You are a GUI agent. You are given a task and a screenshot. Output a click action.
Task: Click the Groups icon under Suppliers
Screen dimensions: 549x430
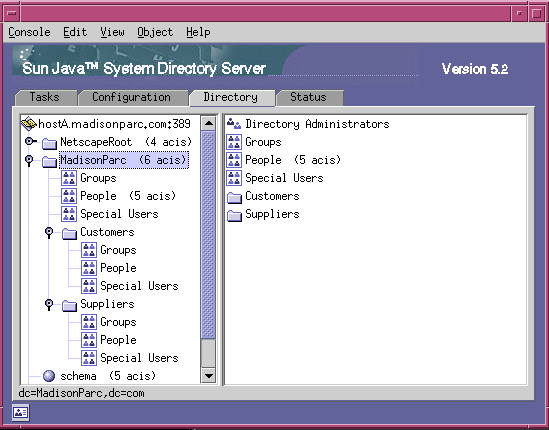click(89, 322)
